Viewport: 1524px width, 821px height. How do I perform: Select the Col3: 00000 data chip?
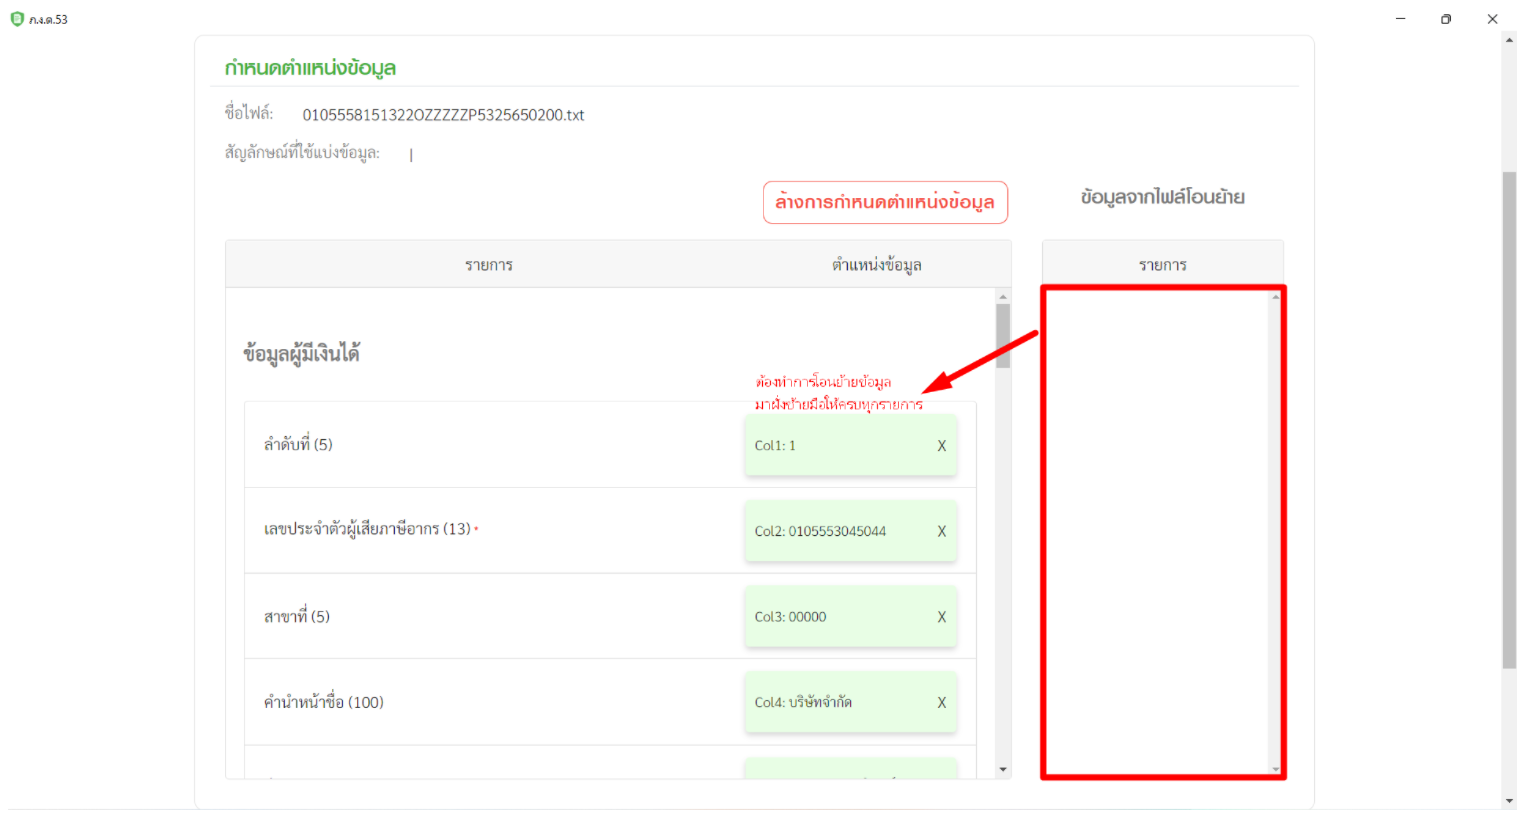(x=835, y=617)
